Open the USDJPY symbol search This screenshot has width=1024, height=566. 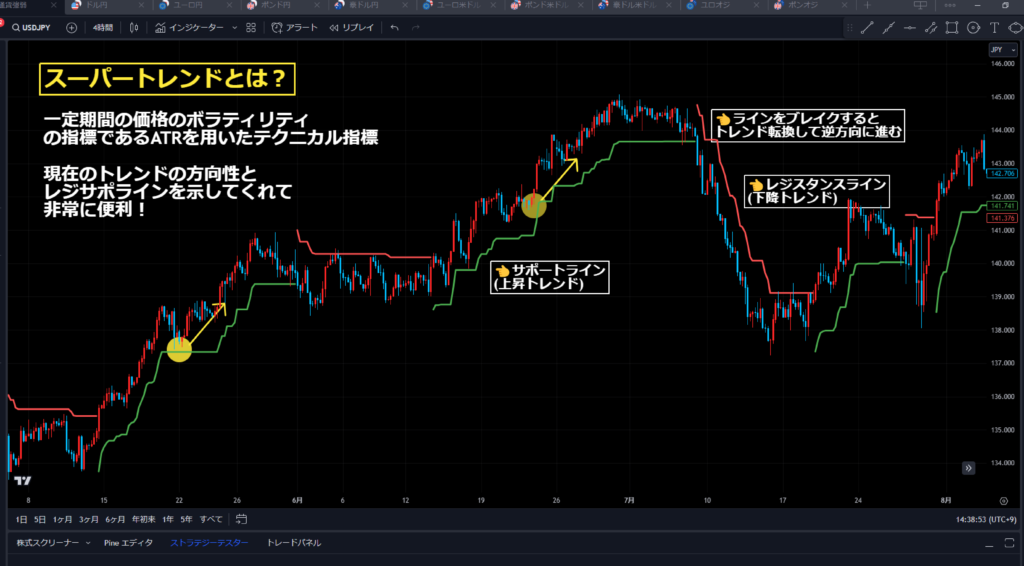coord(31,28)
